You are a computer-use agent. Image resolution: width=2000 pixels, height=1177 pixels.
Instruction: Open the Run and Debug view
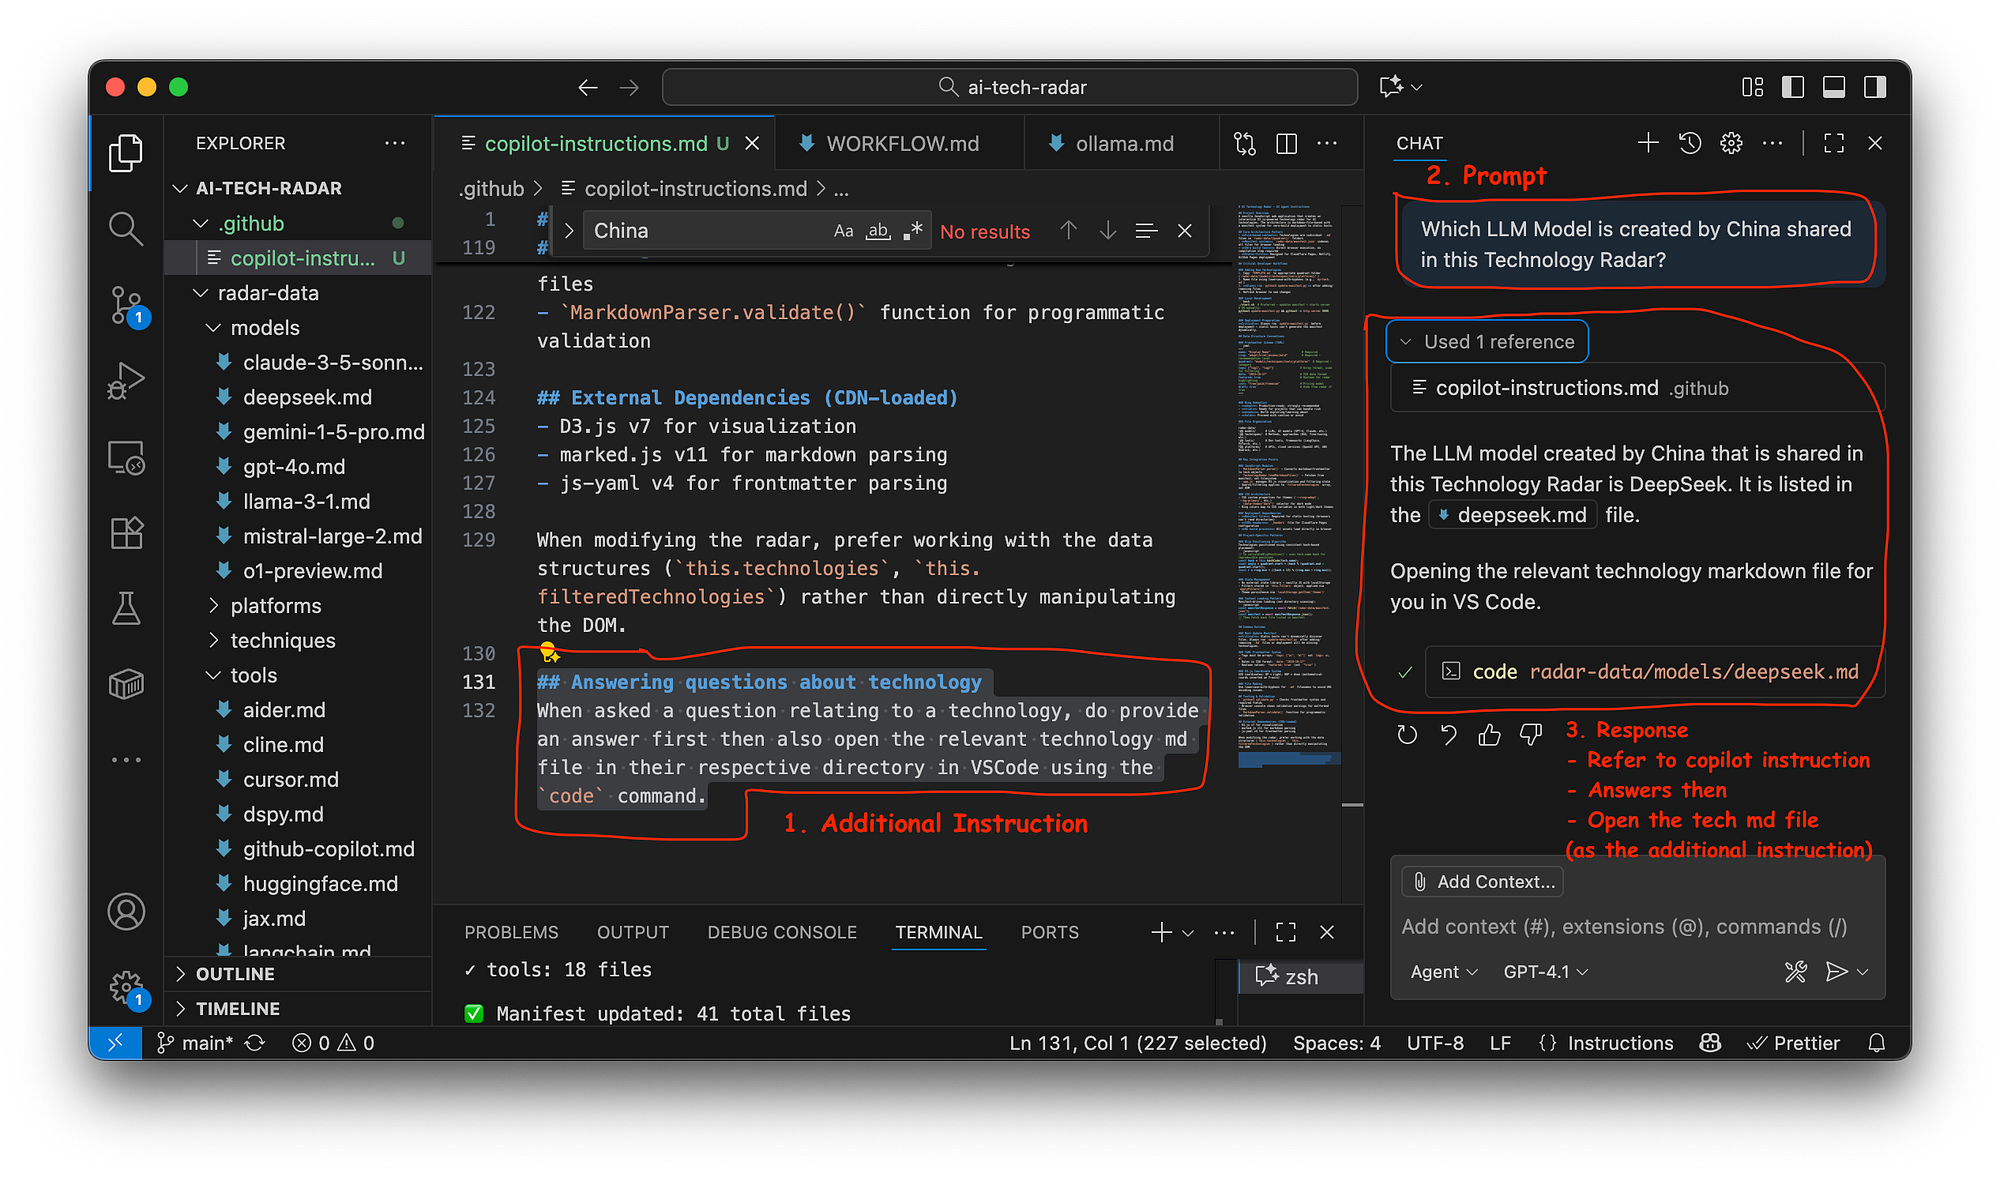126,381
